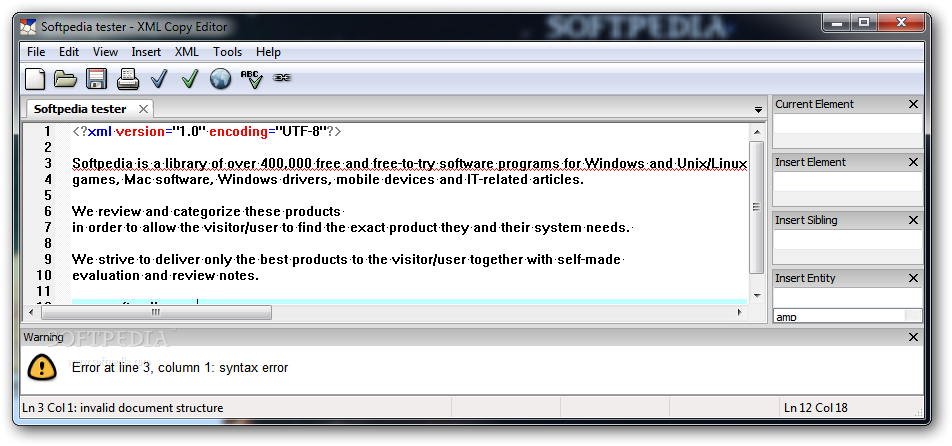Click the XML Copy Editor title bar icon

click(27, 27)
